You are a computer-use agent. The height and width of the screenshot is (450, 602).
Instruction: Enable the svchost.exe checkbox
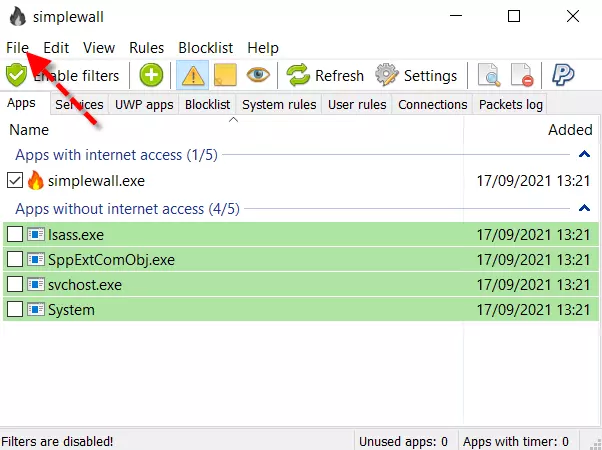[x=15, y=284]
